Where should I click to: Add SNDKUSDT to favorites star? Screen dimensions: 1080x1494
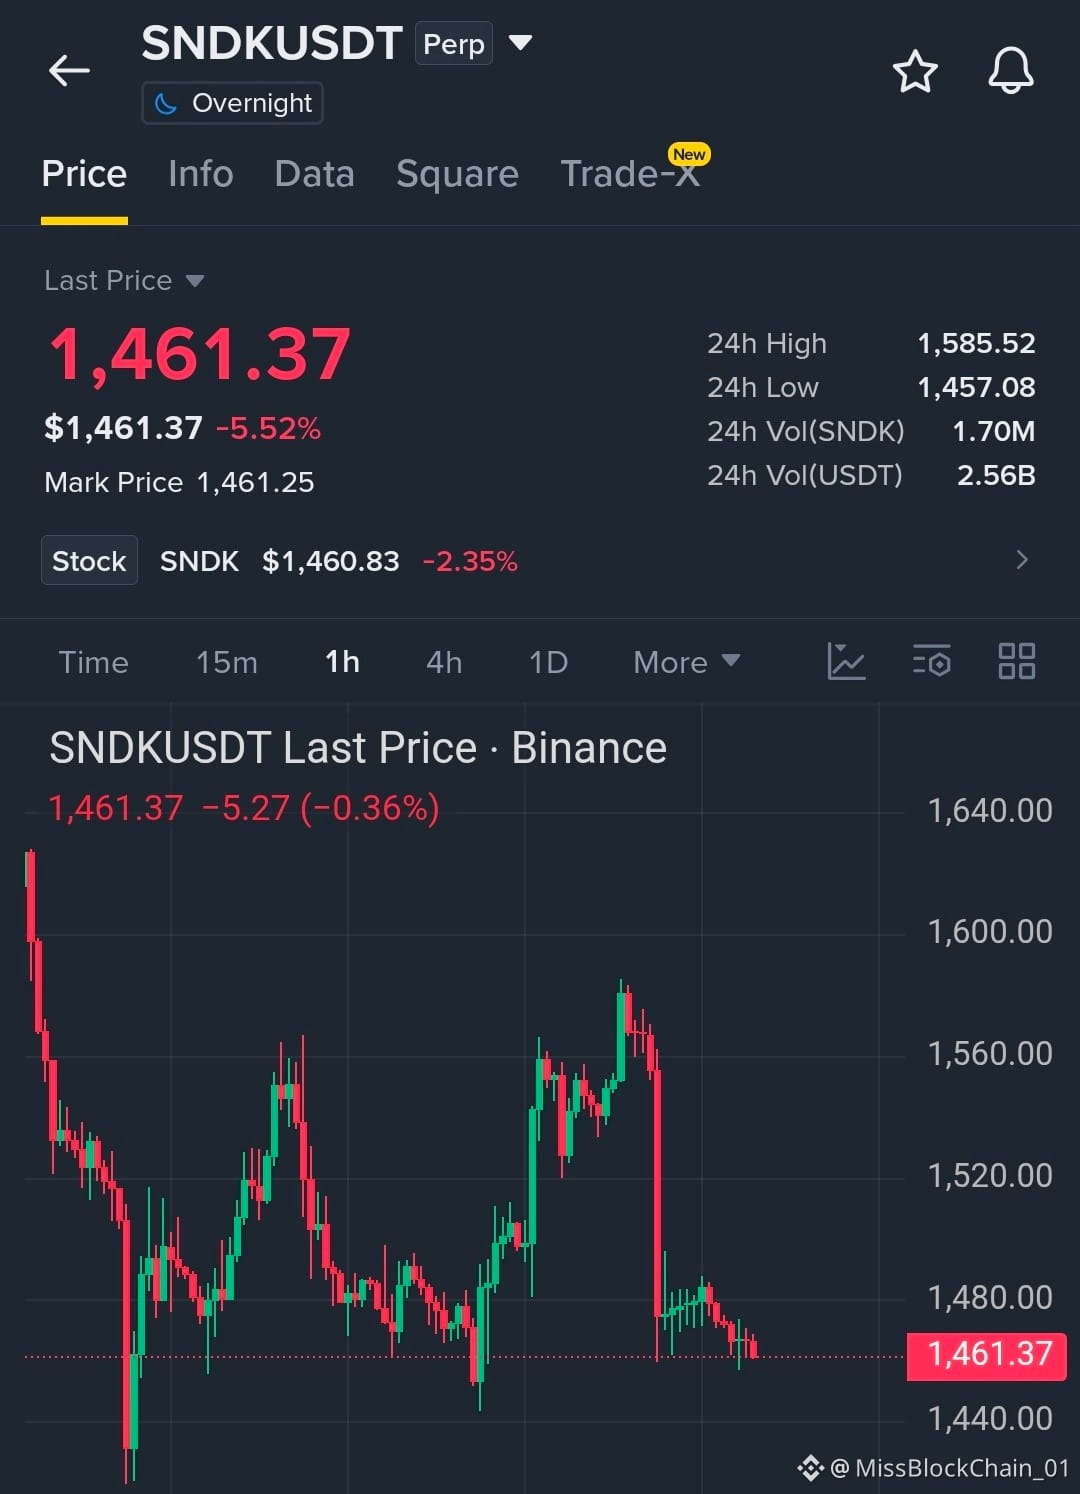pos(914,72)
